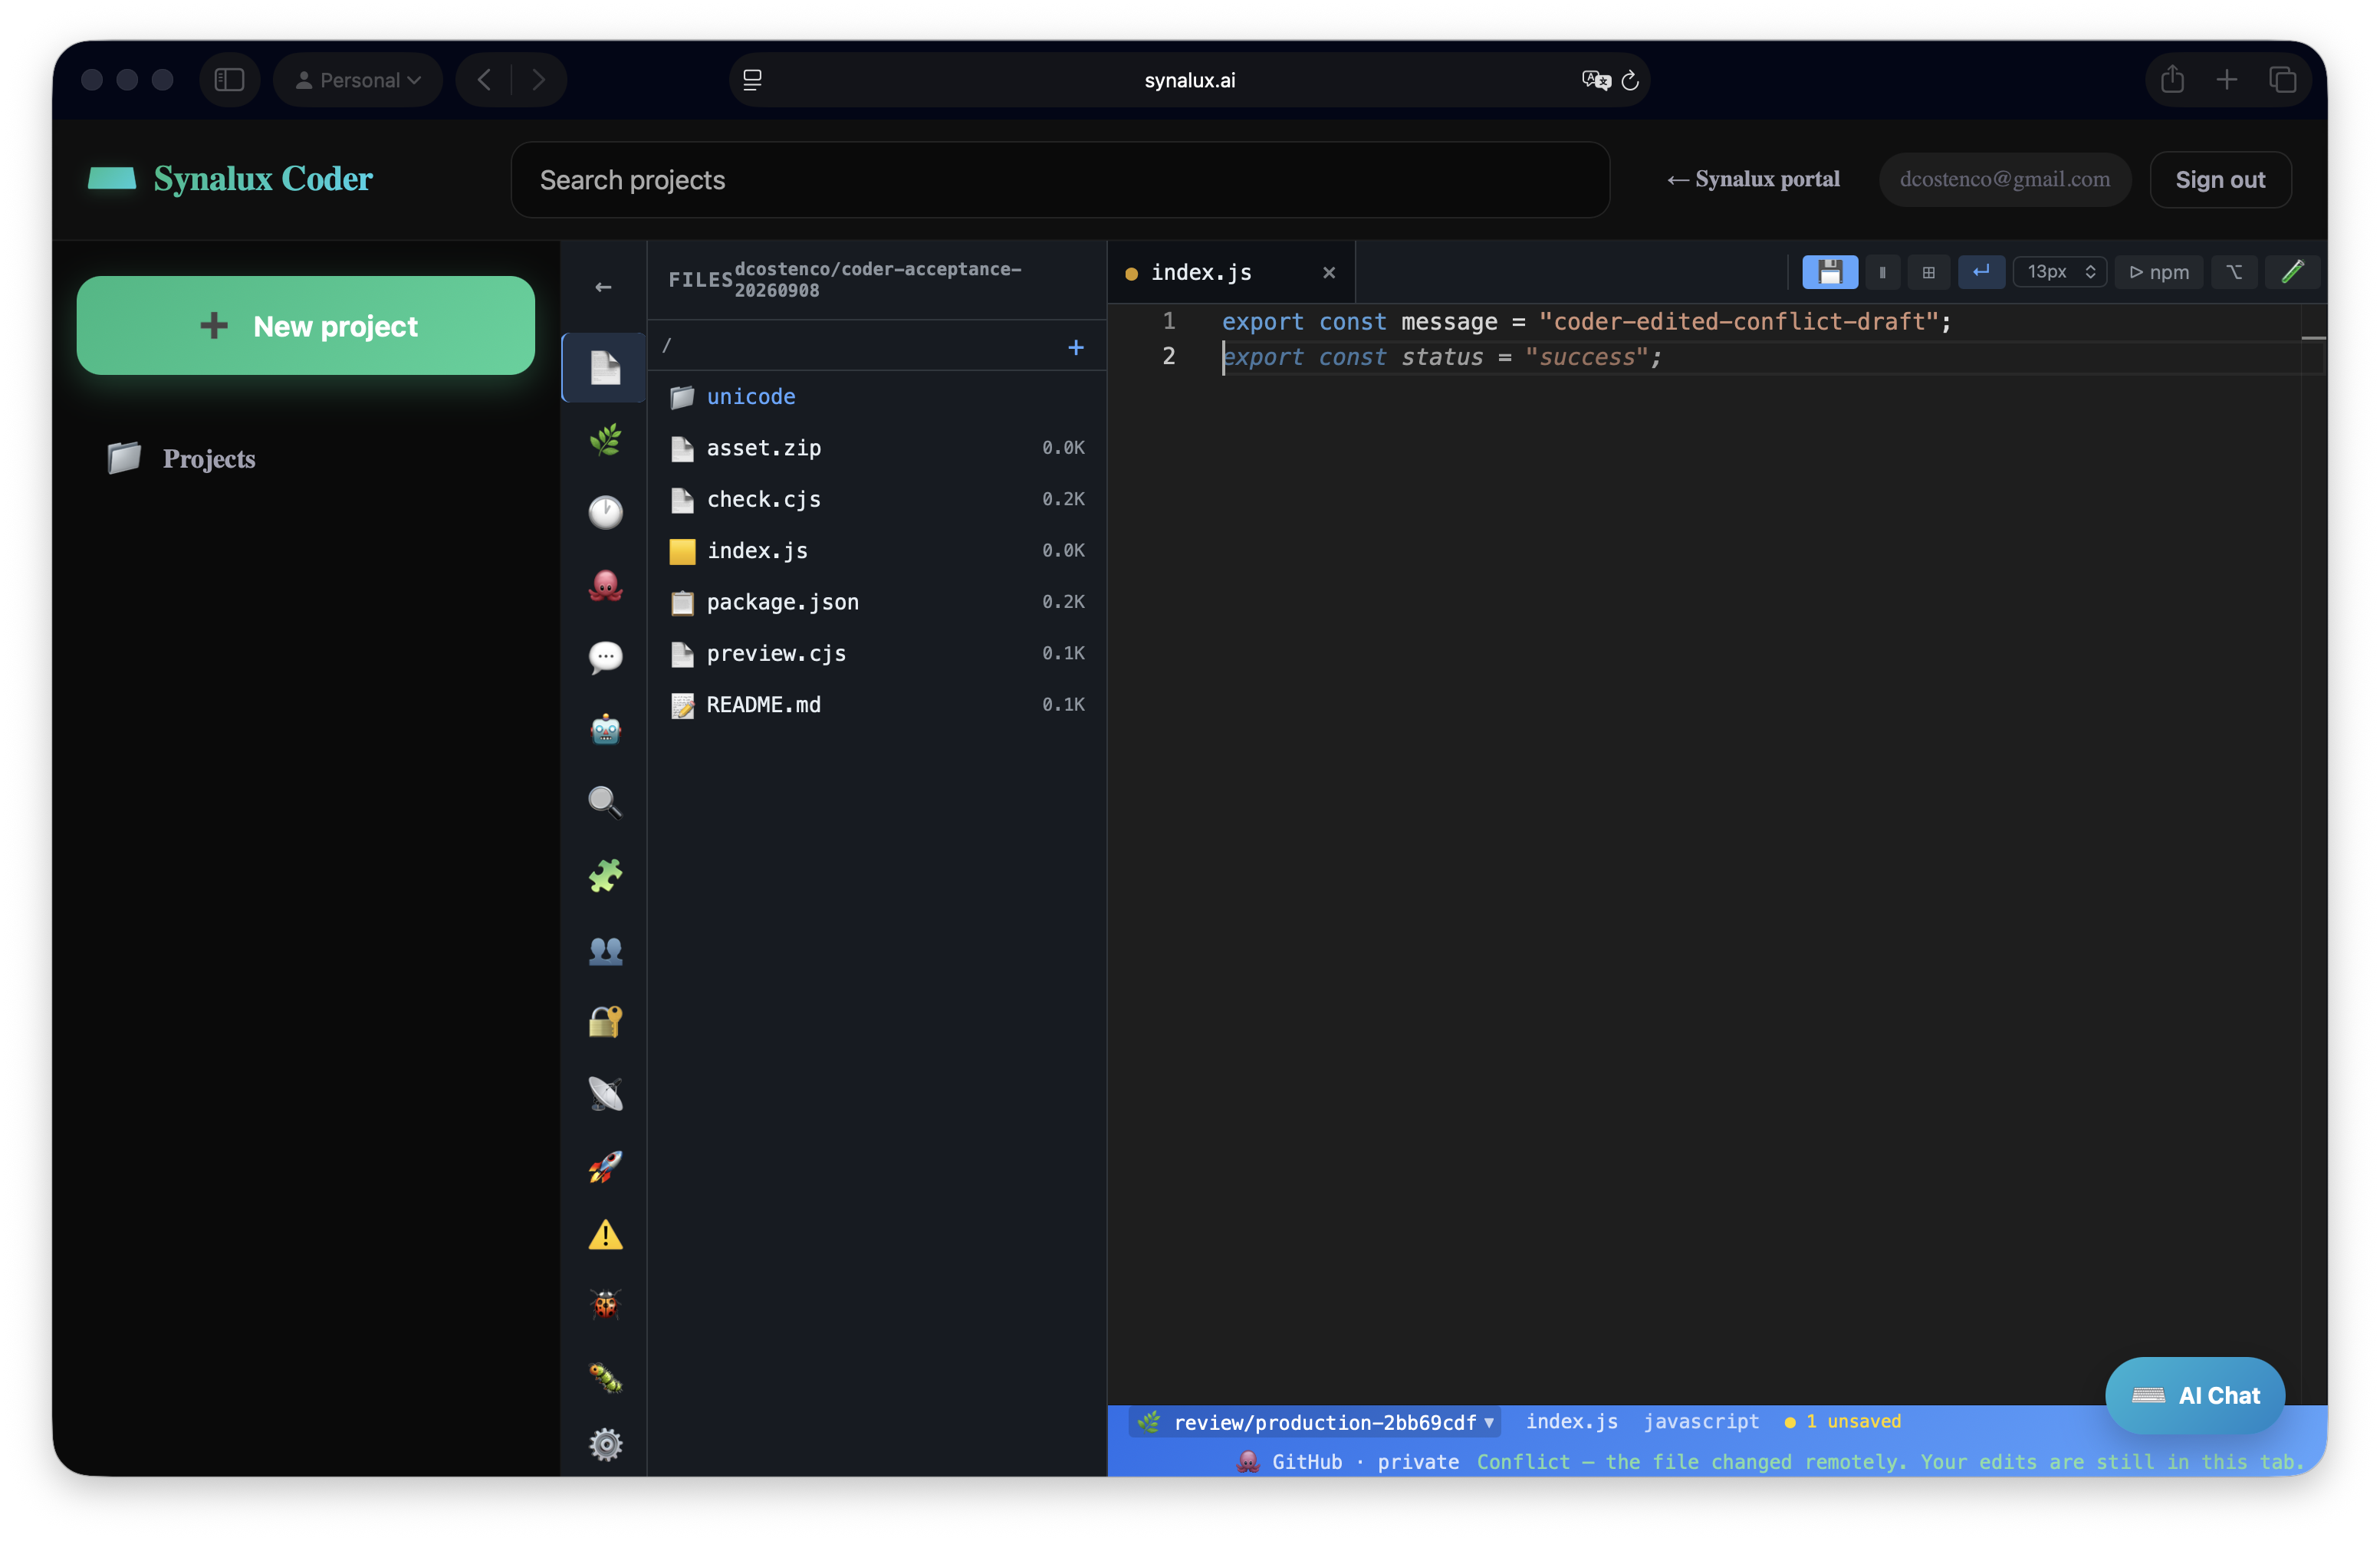This screenshot has height=1541, width=2380.
Task: Open the history clock sidebar icon
Action: [x=605, y=512]
